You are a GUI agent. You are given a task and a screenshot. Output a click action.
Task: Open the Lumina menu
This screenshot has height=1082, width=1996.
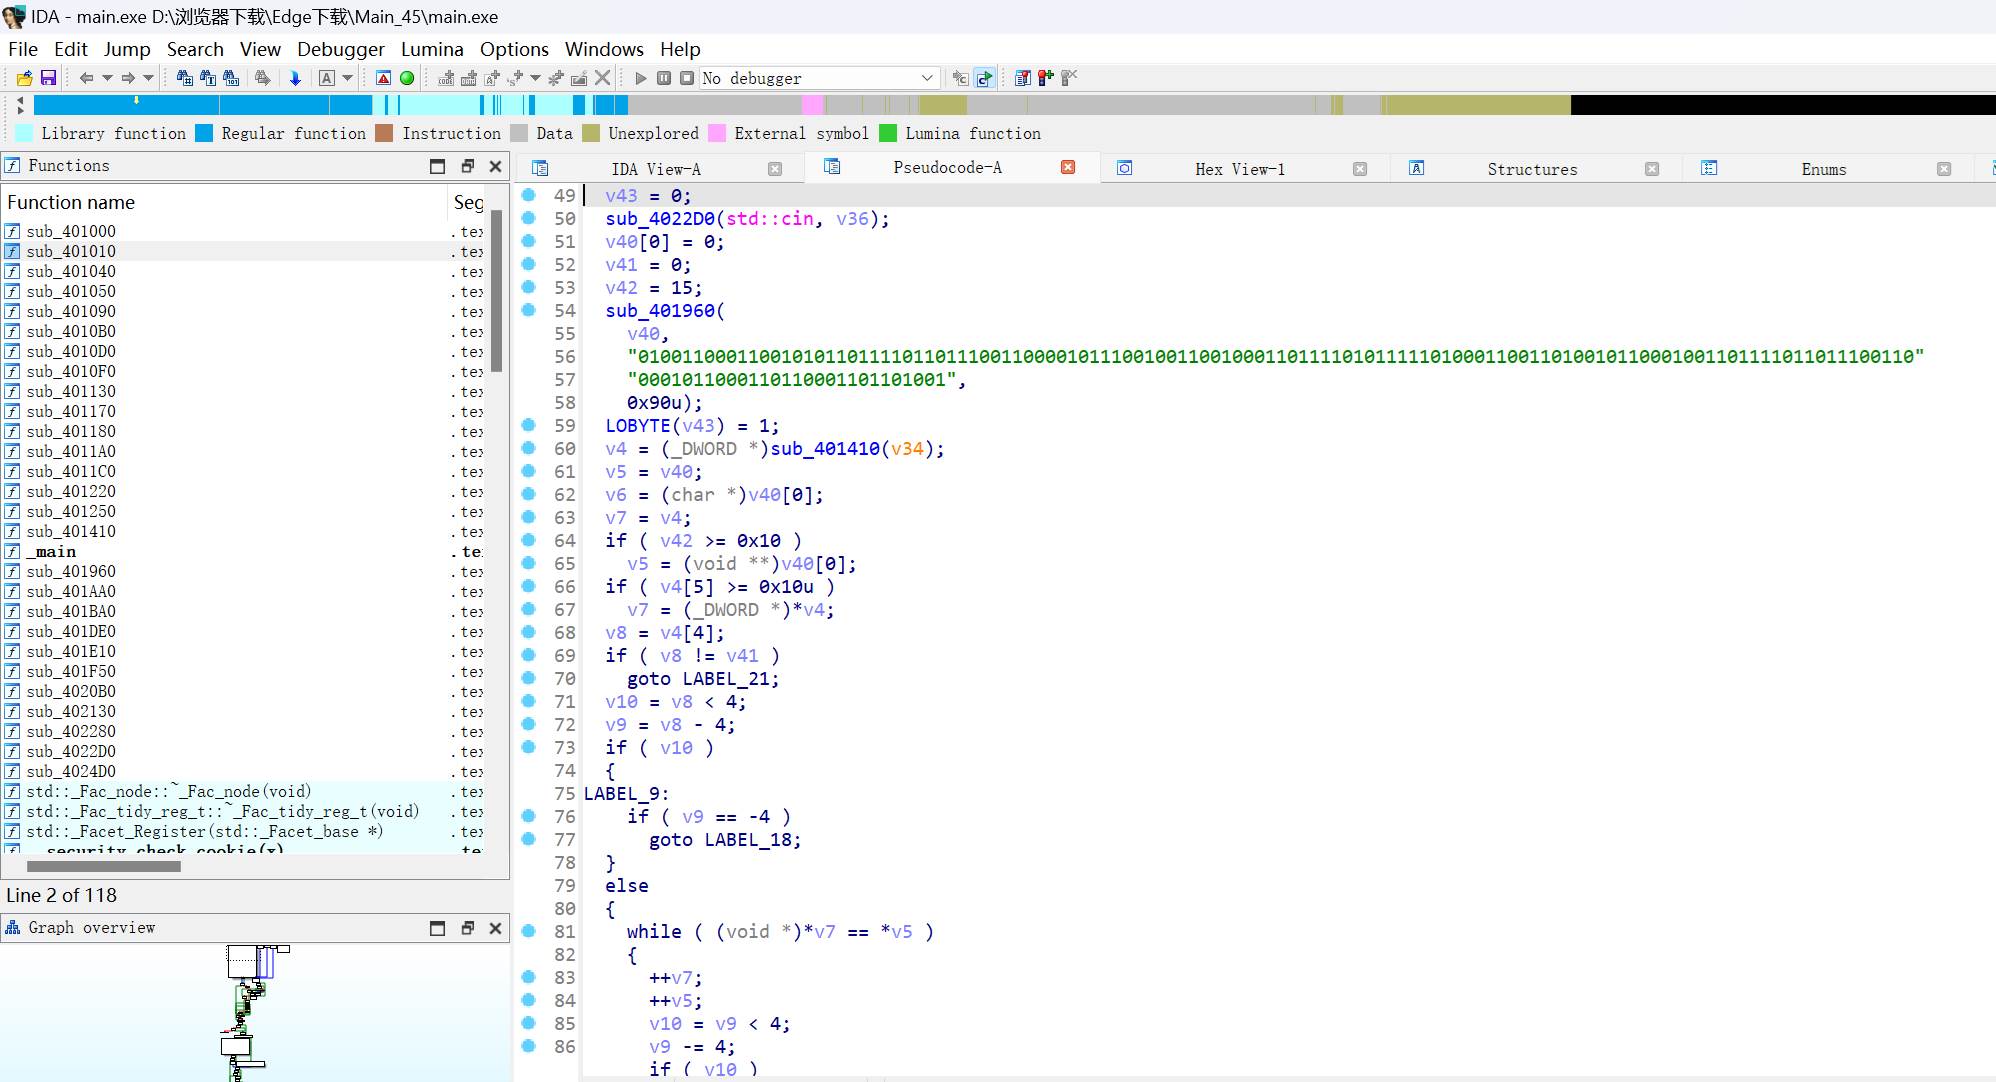coord(432,49)
